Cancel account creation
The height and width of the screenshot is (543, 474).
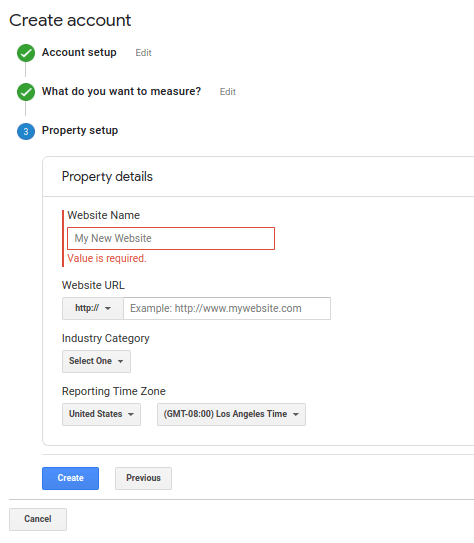(x=38, y=519)
